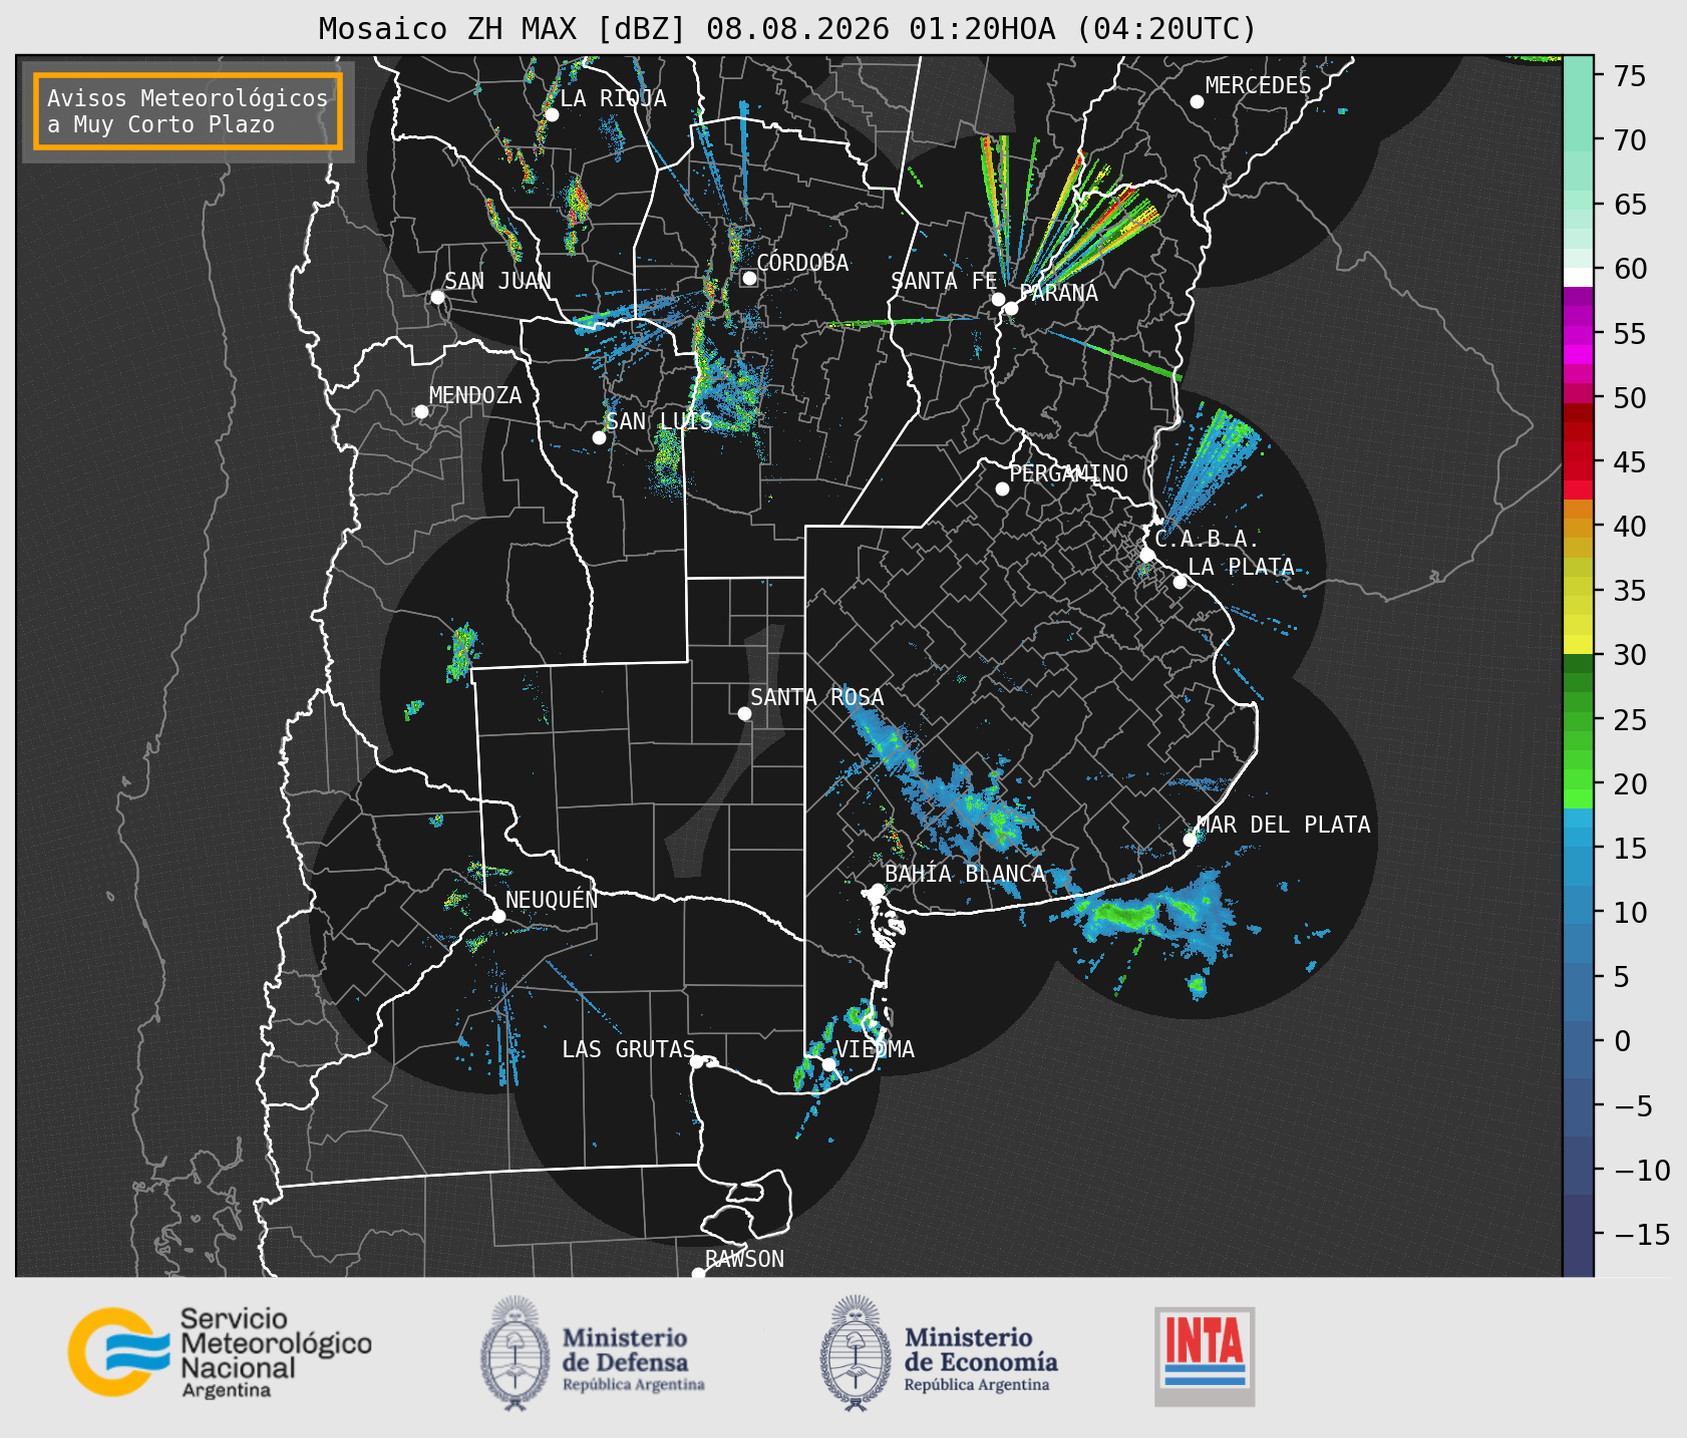
Task: Select the LA RIOJA city marker
Action: [x=552, y=115]
